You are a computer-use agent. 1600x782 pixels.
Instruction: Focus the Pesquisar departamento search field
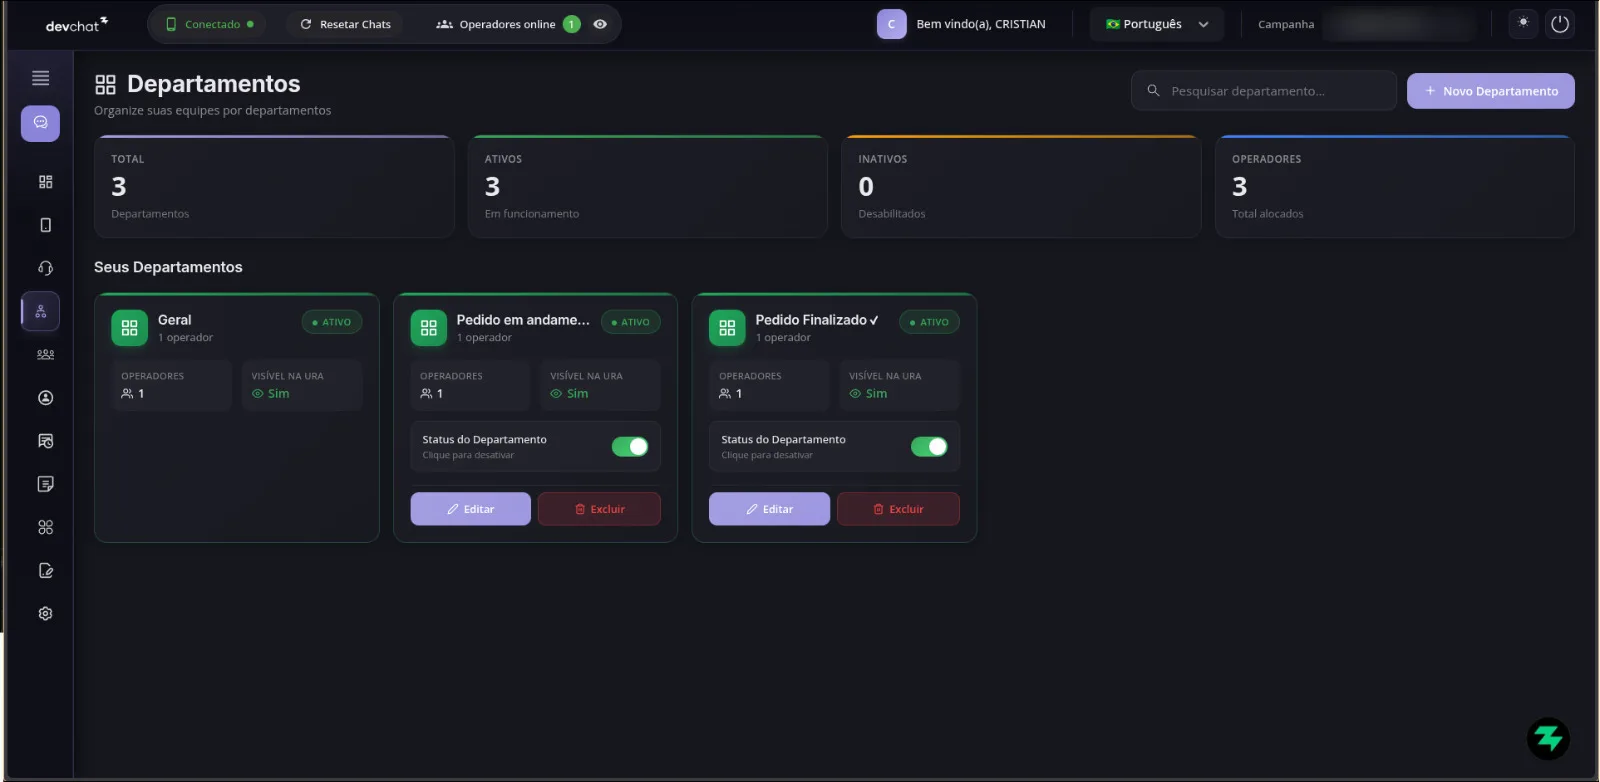pyautogui.click(x=1264, y=91)
